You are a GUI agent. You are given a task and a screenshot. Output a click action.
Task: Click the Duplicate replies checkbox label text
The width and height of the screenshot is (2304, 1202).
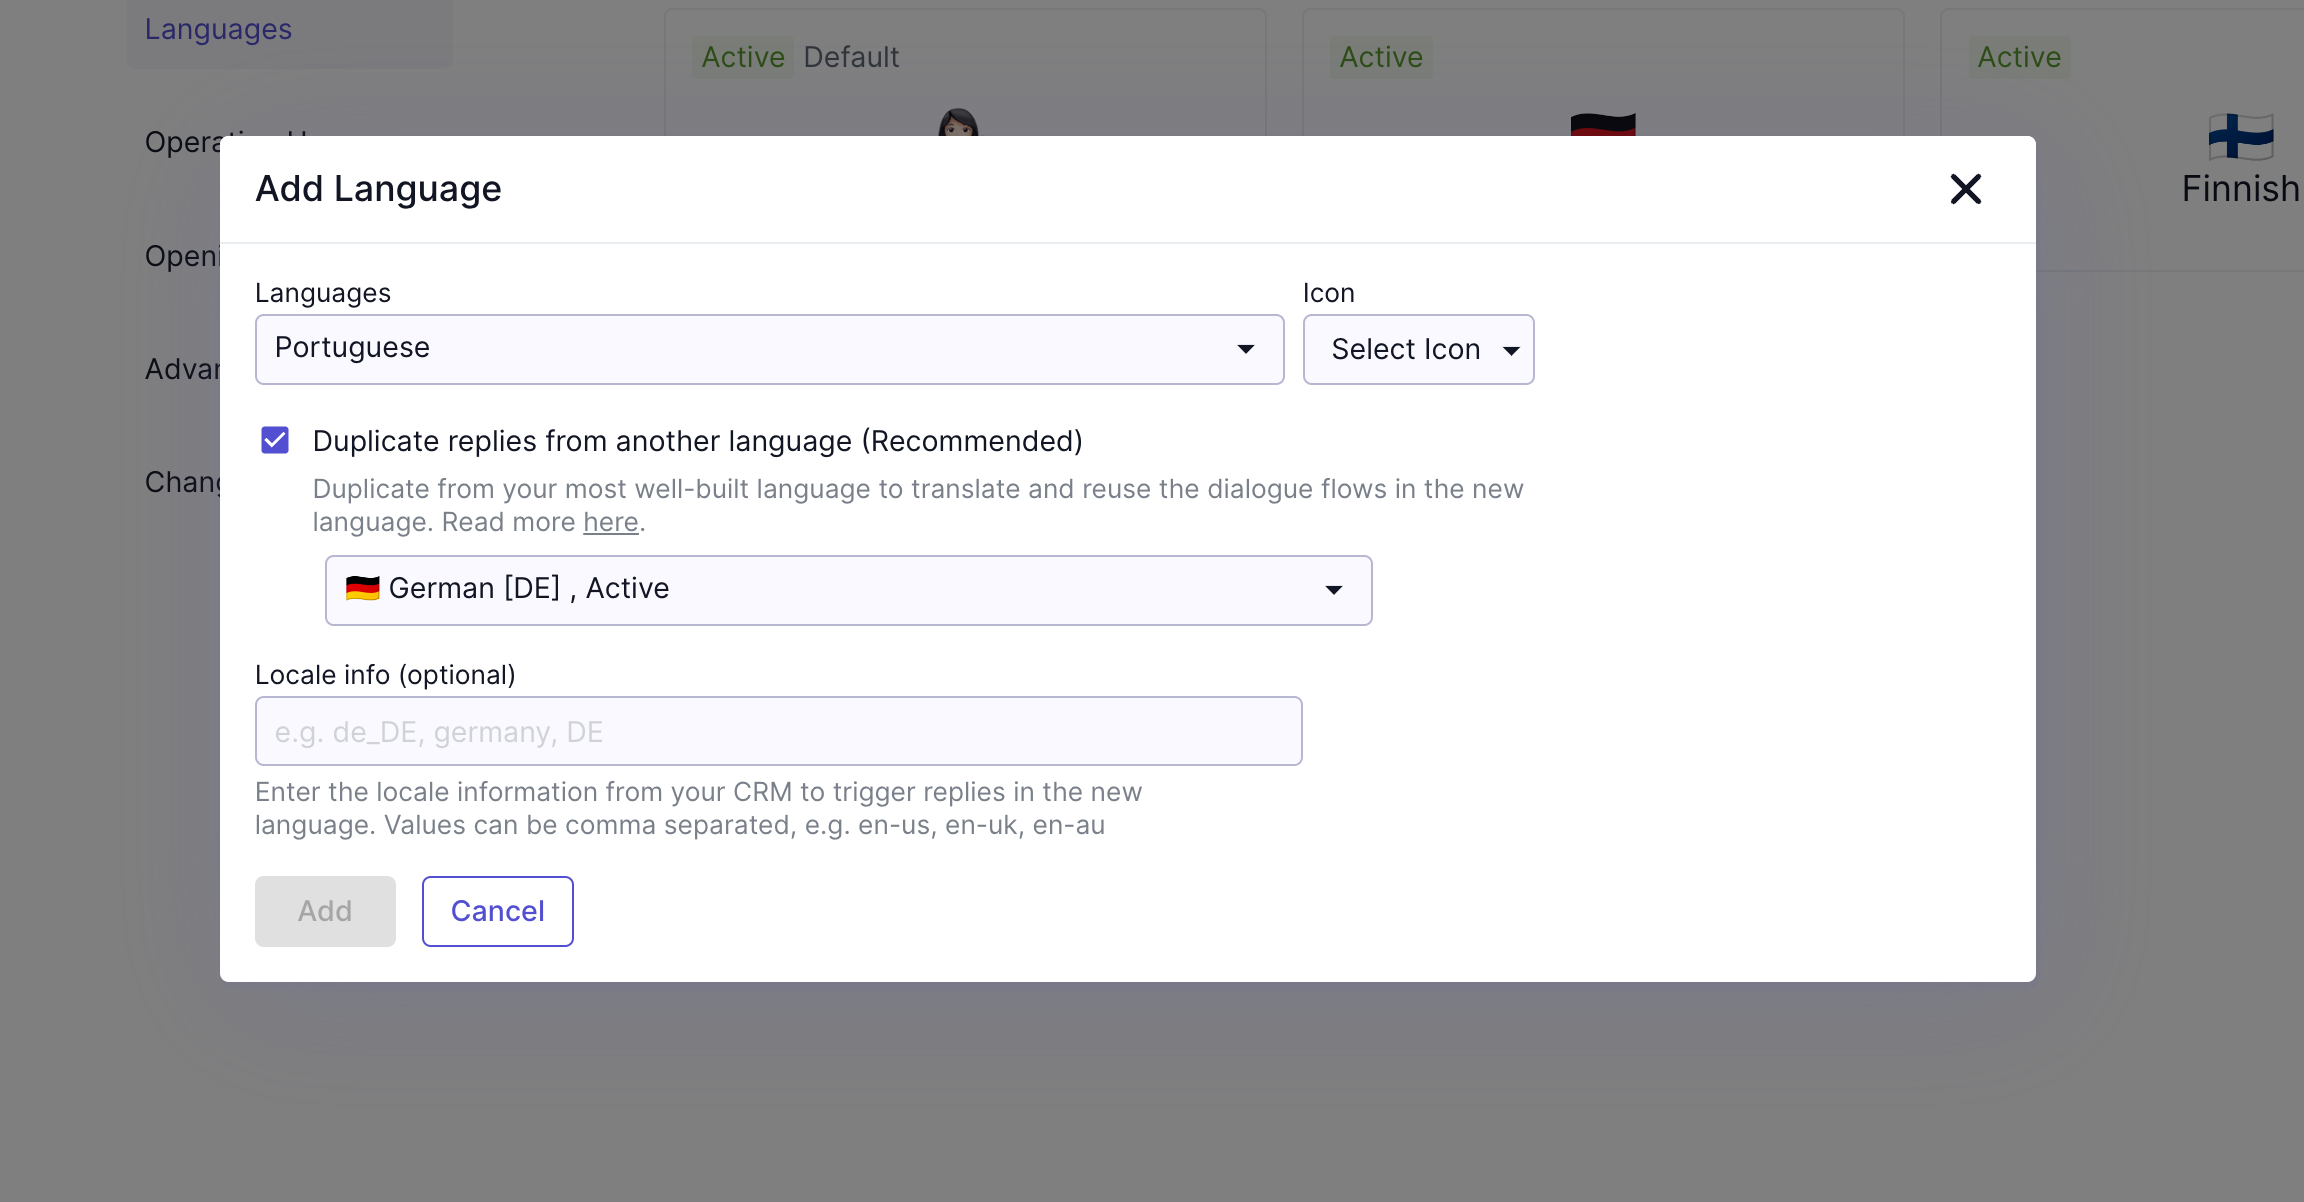coord(697,441)
